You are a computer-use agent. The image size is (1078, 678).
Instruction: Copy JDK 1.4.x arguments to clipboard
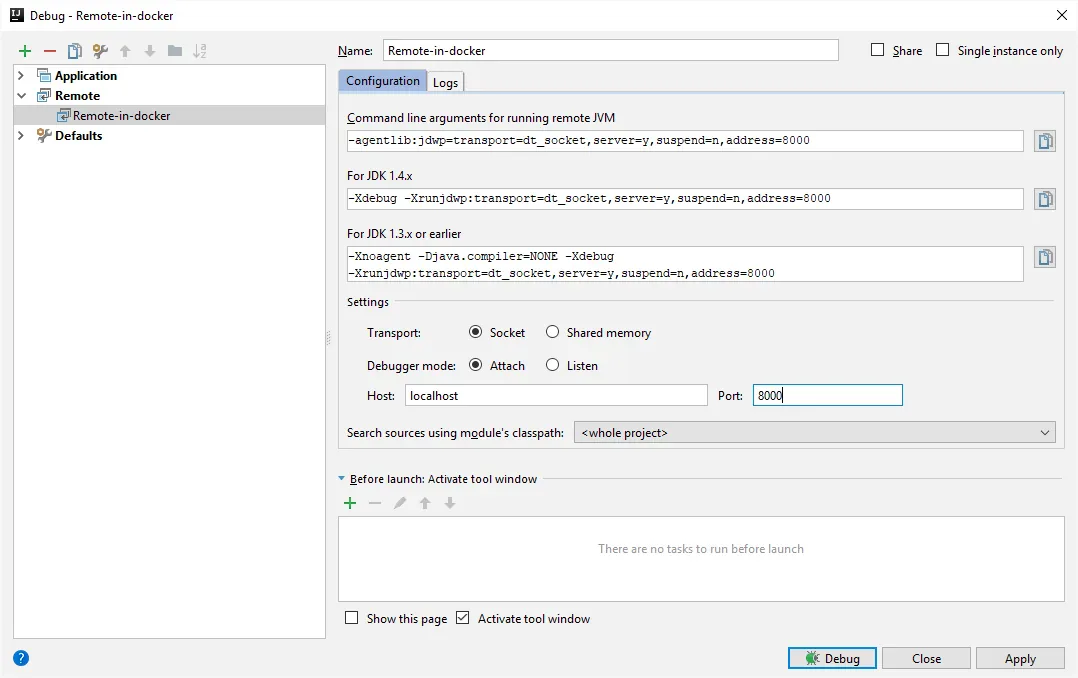point(1044,199)
